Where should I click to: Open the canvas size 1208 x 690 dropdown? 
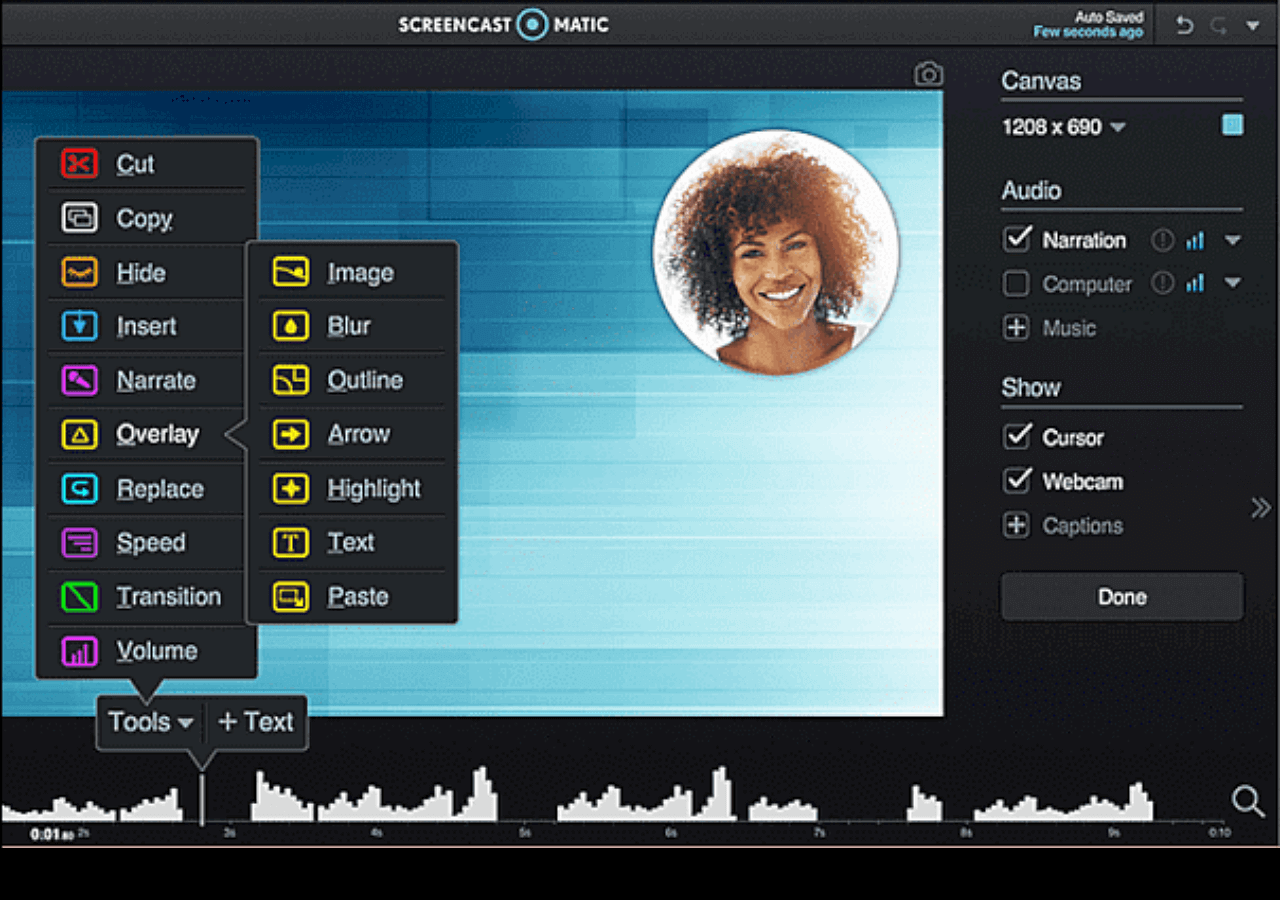(1064, 127)
